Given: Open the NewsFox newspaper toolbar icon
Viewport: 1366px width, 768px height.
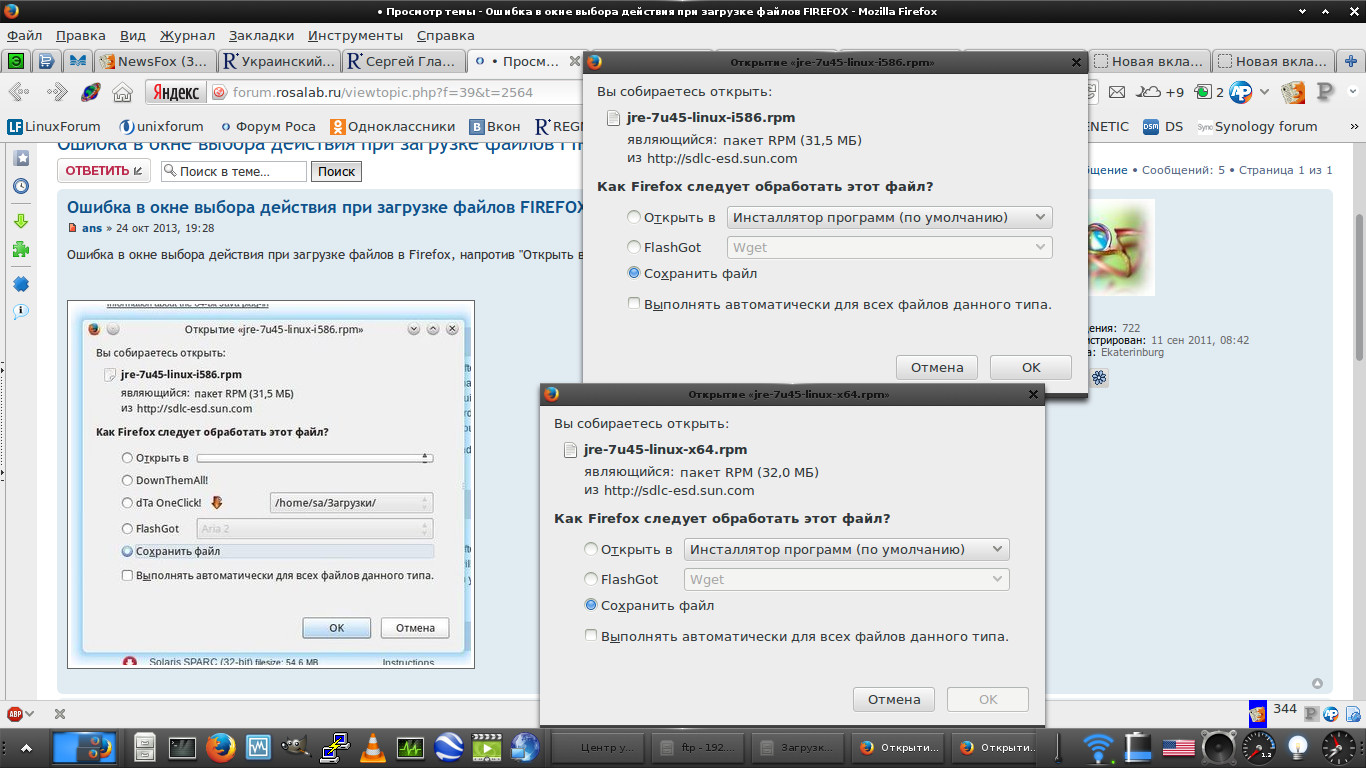Looking at the screenshot, I should click(x=1293, y=93).
